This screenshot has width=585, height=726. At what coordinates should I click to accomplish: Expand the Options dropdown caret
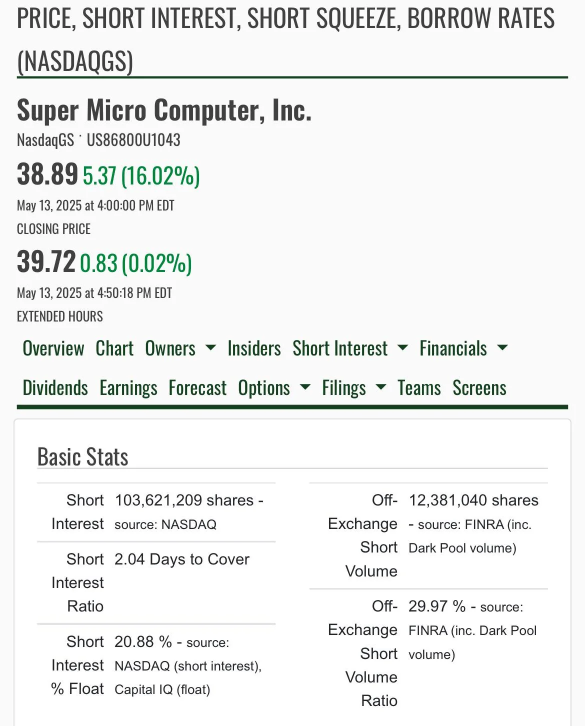pyautogui.click(x=305, y=388)
